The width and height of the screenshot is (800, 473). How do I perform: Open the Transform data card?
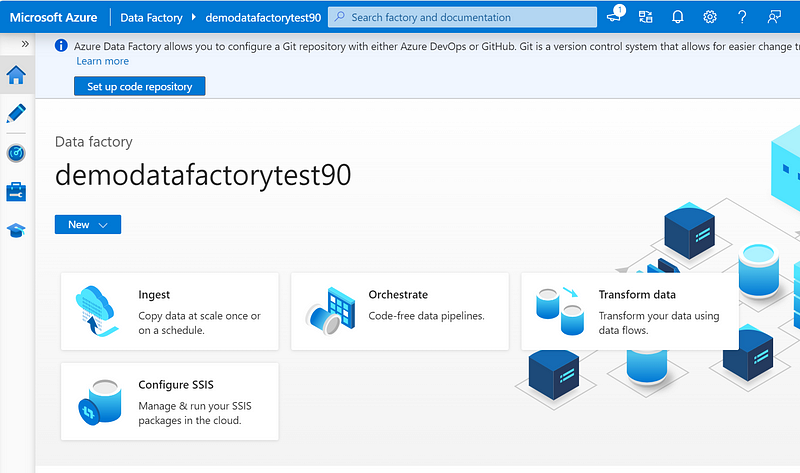[x=630, y=311]
